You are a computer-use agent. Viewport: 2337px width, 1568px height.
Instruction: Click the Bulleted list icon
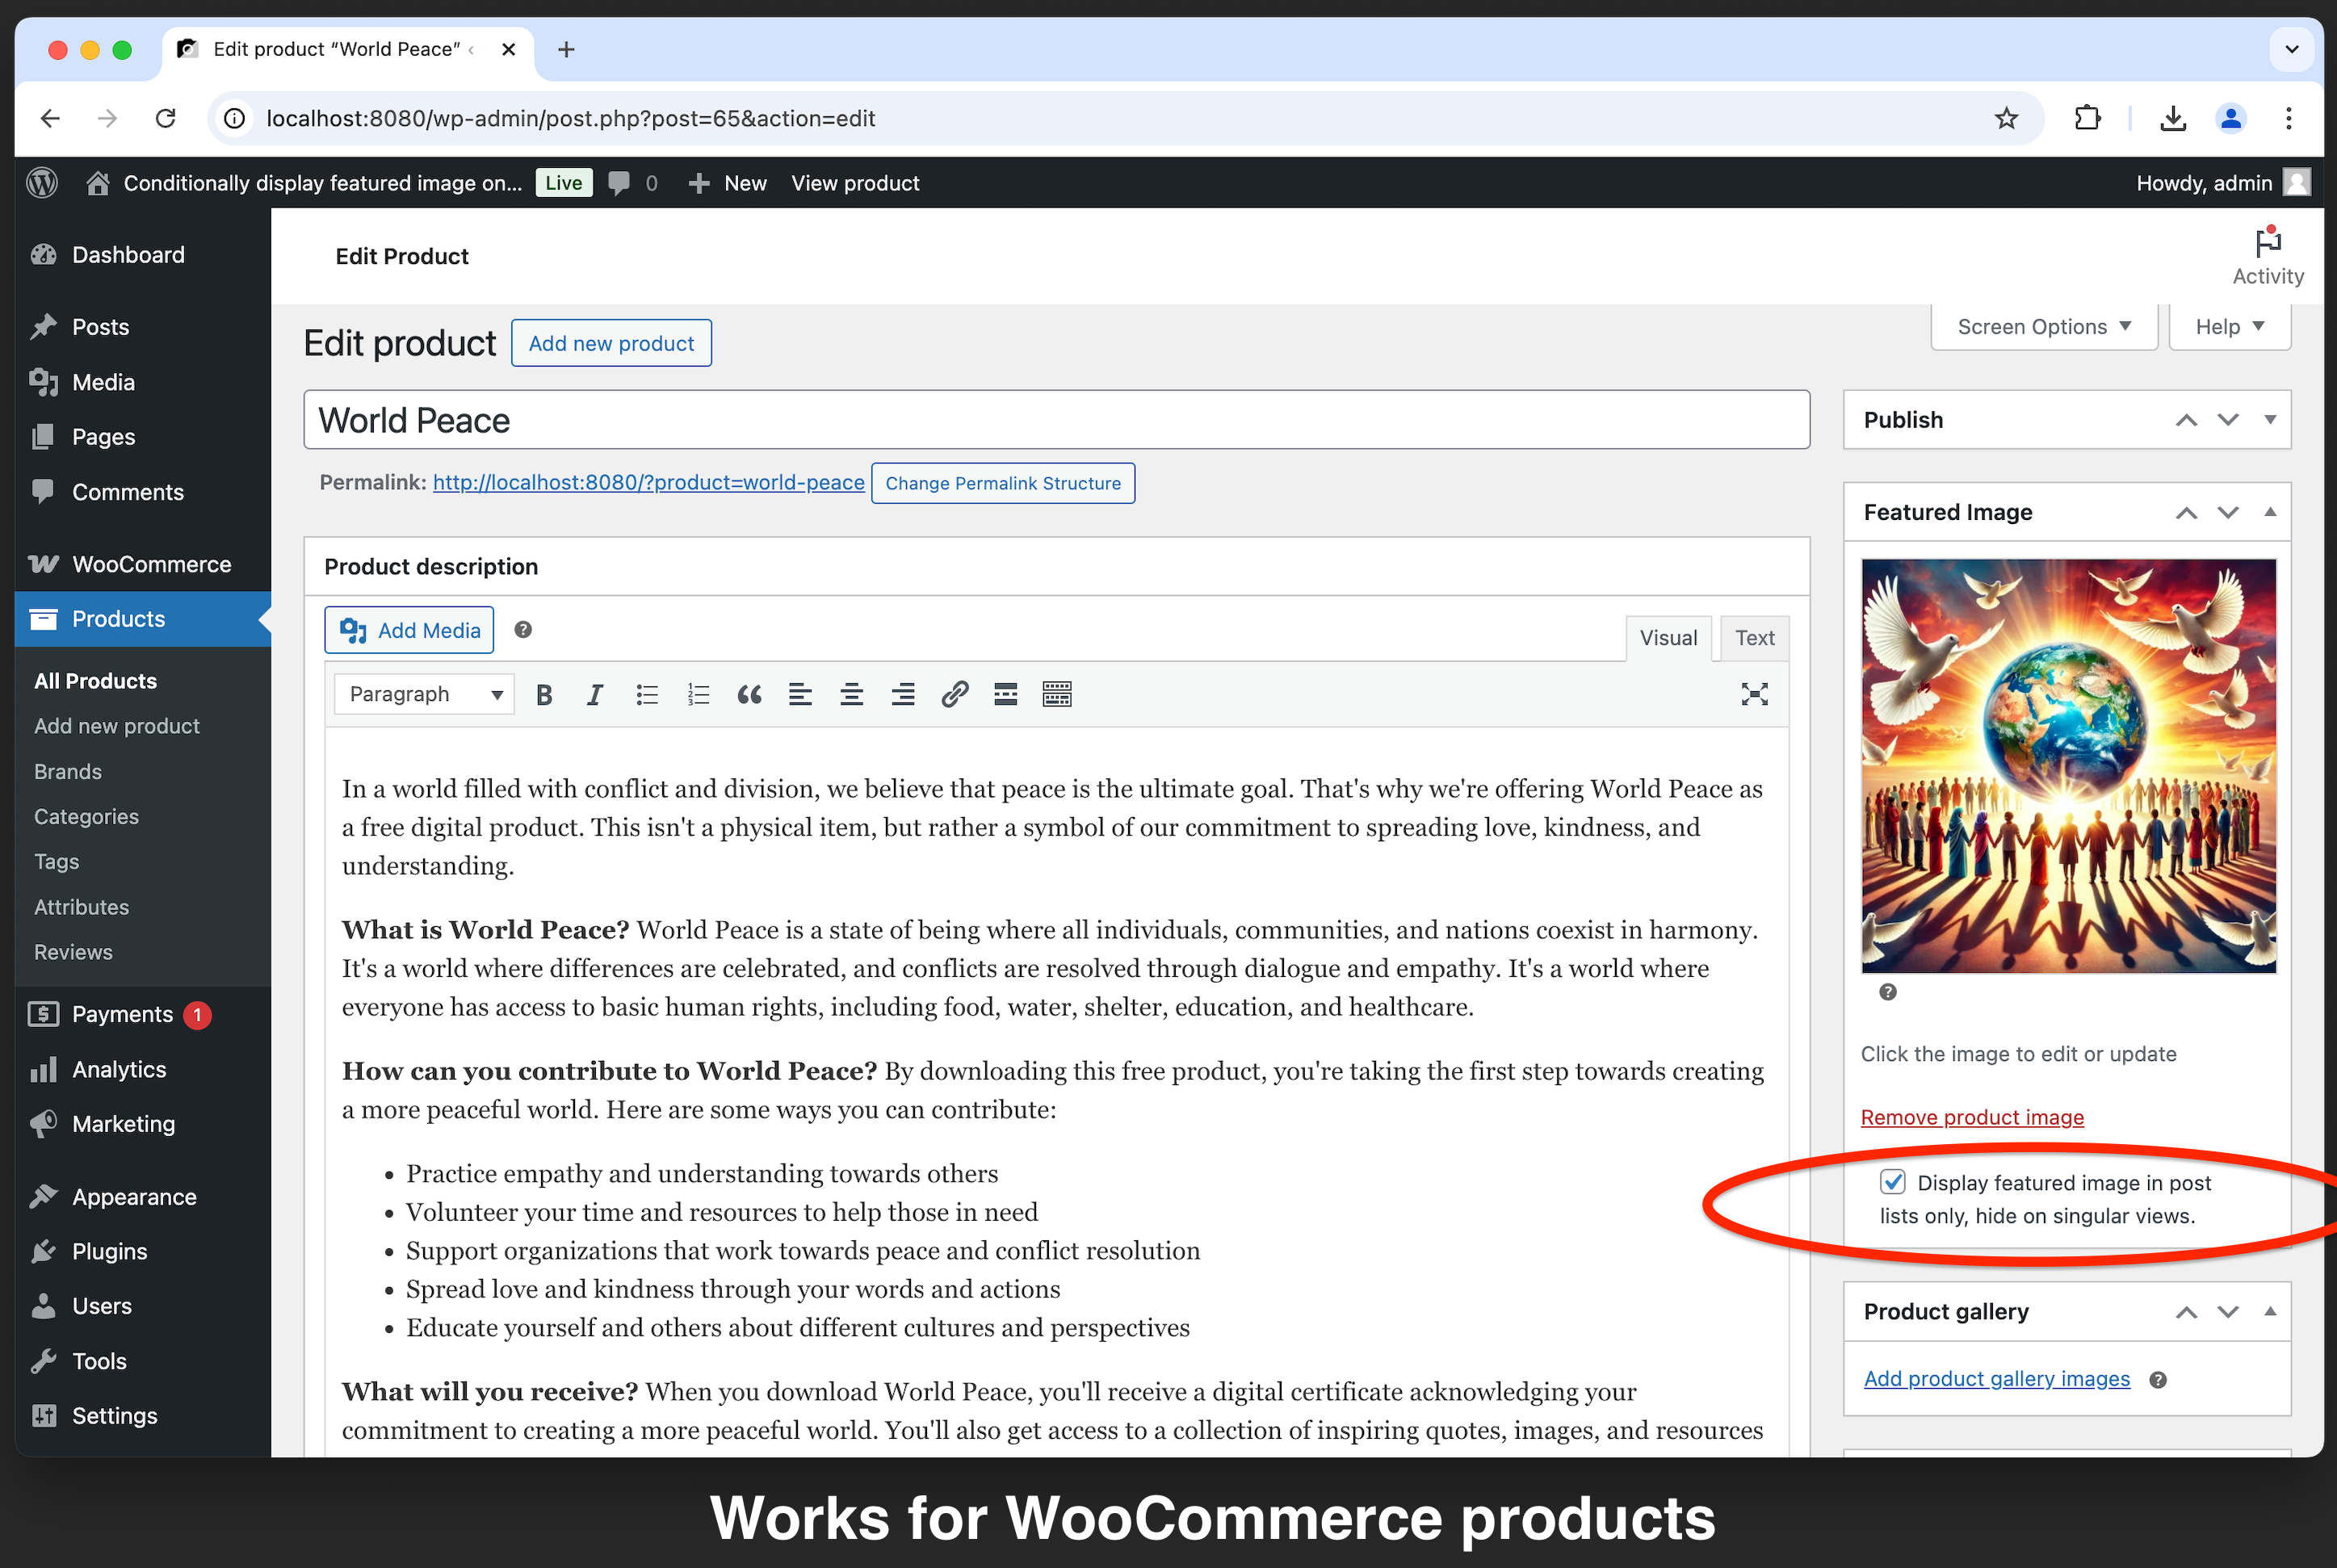tap(646, 694)
